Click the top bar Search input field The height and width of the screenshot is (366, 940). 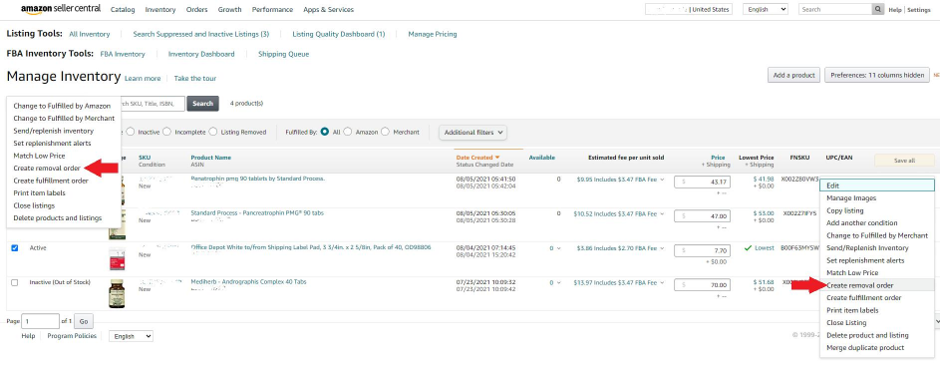(835, 10)
